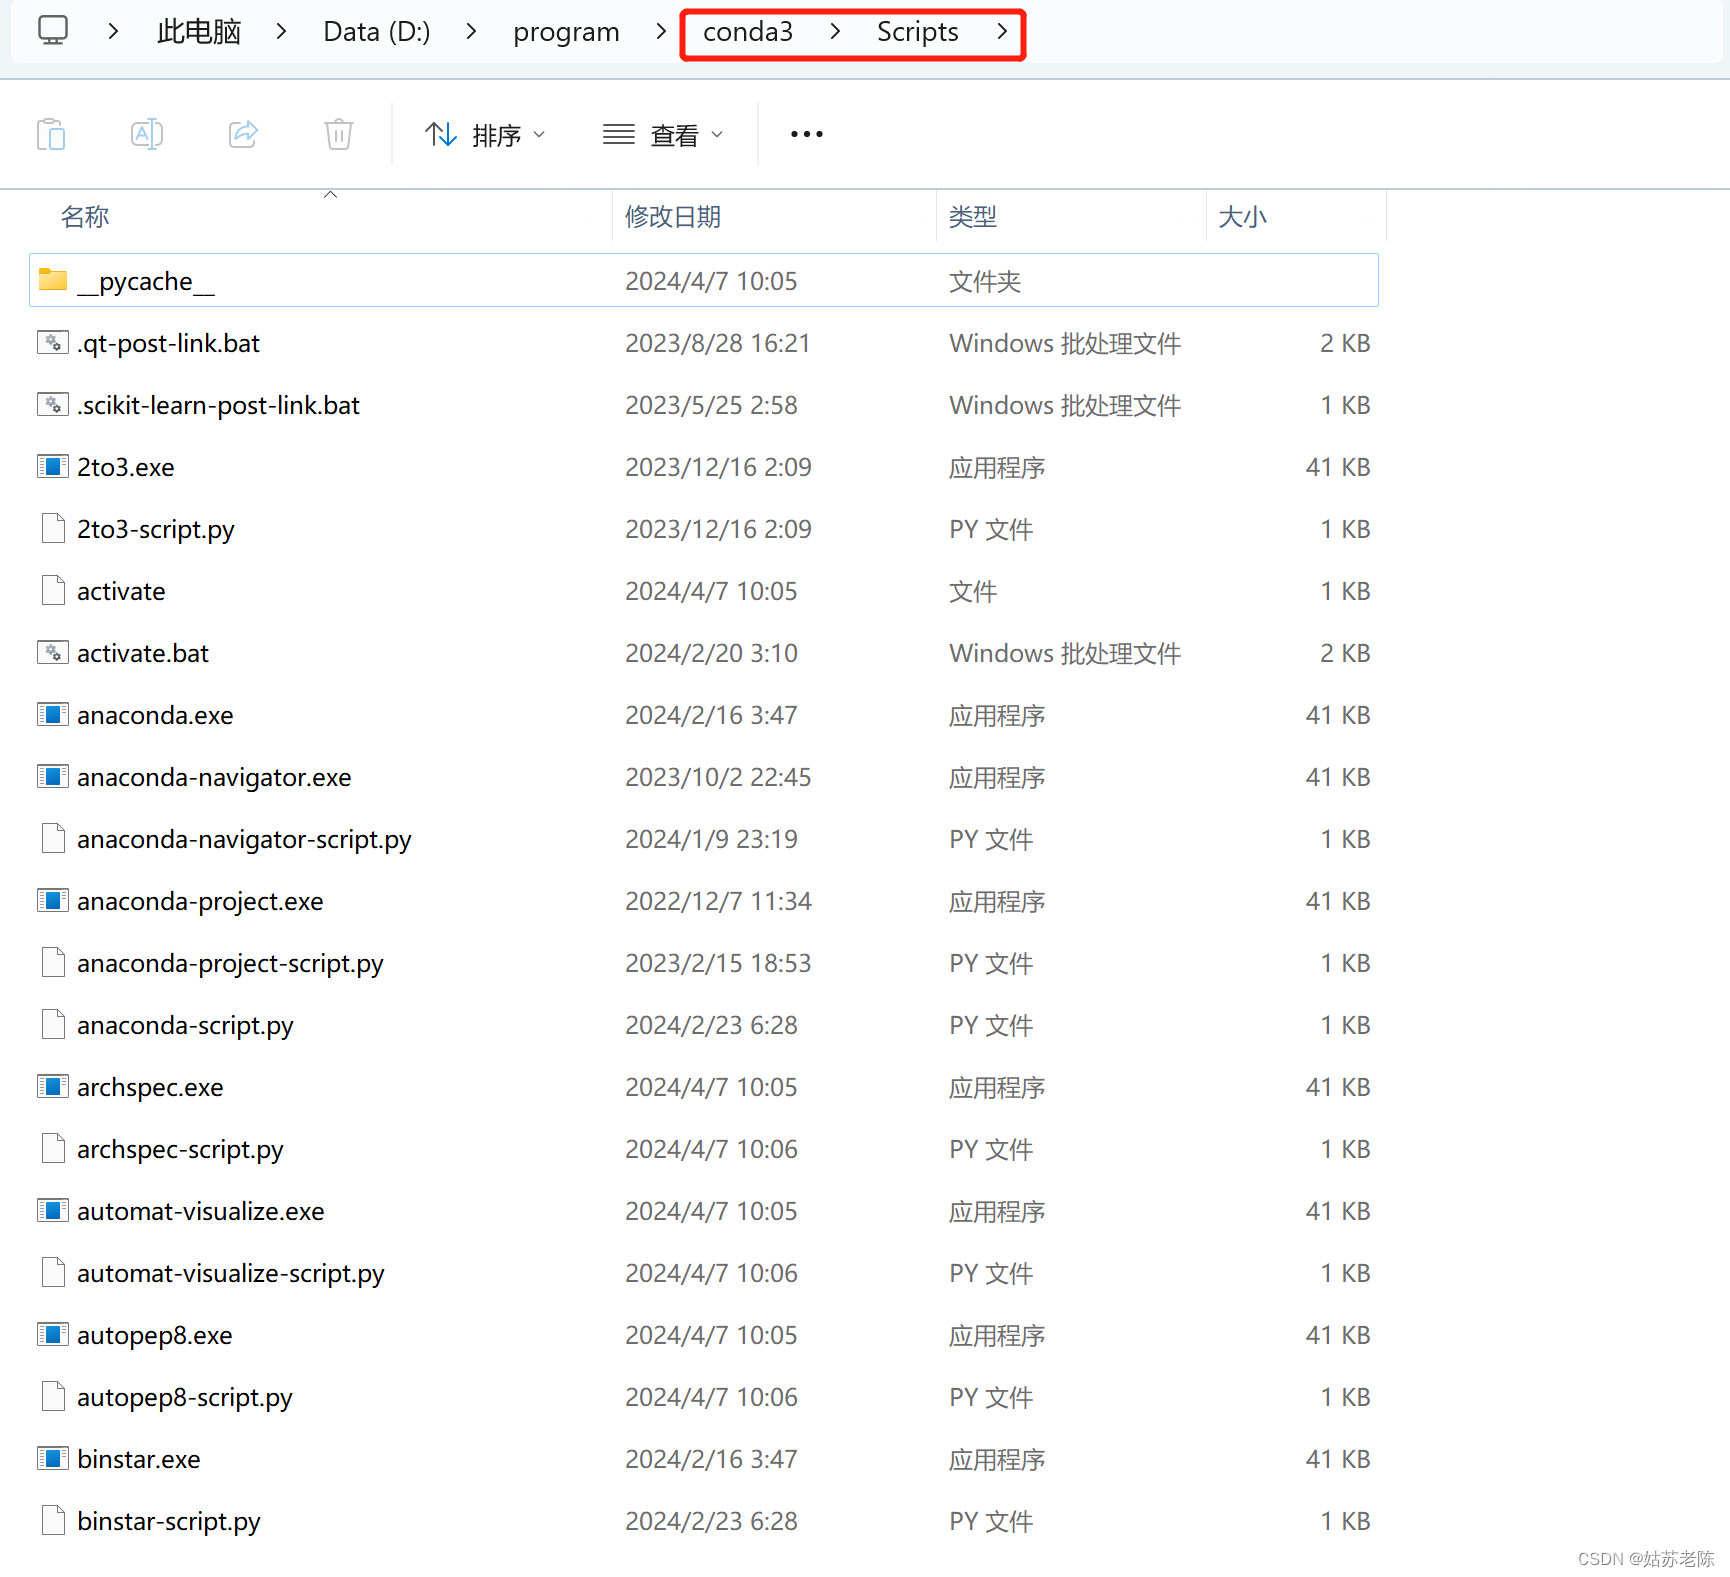Select the __pycache__ folder icon
This screenshot has width=1730, height=1577.
53,280
